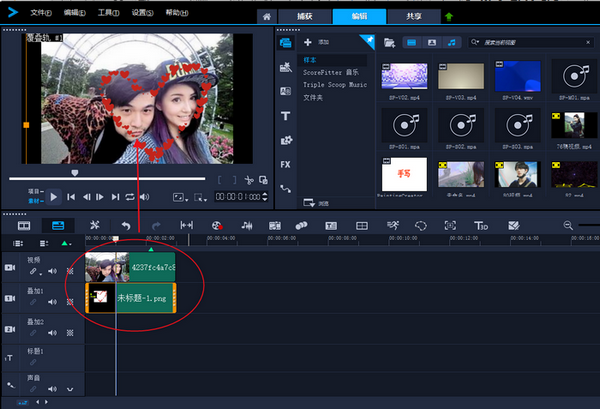The width and height of the screenshot is (600, 409).
Task: Open the 3D title editor (T3D) tool
Action: pyautogui.click(x=482, y=225)
